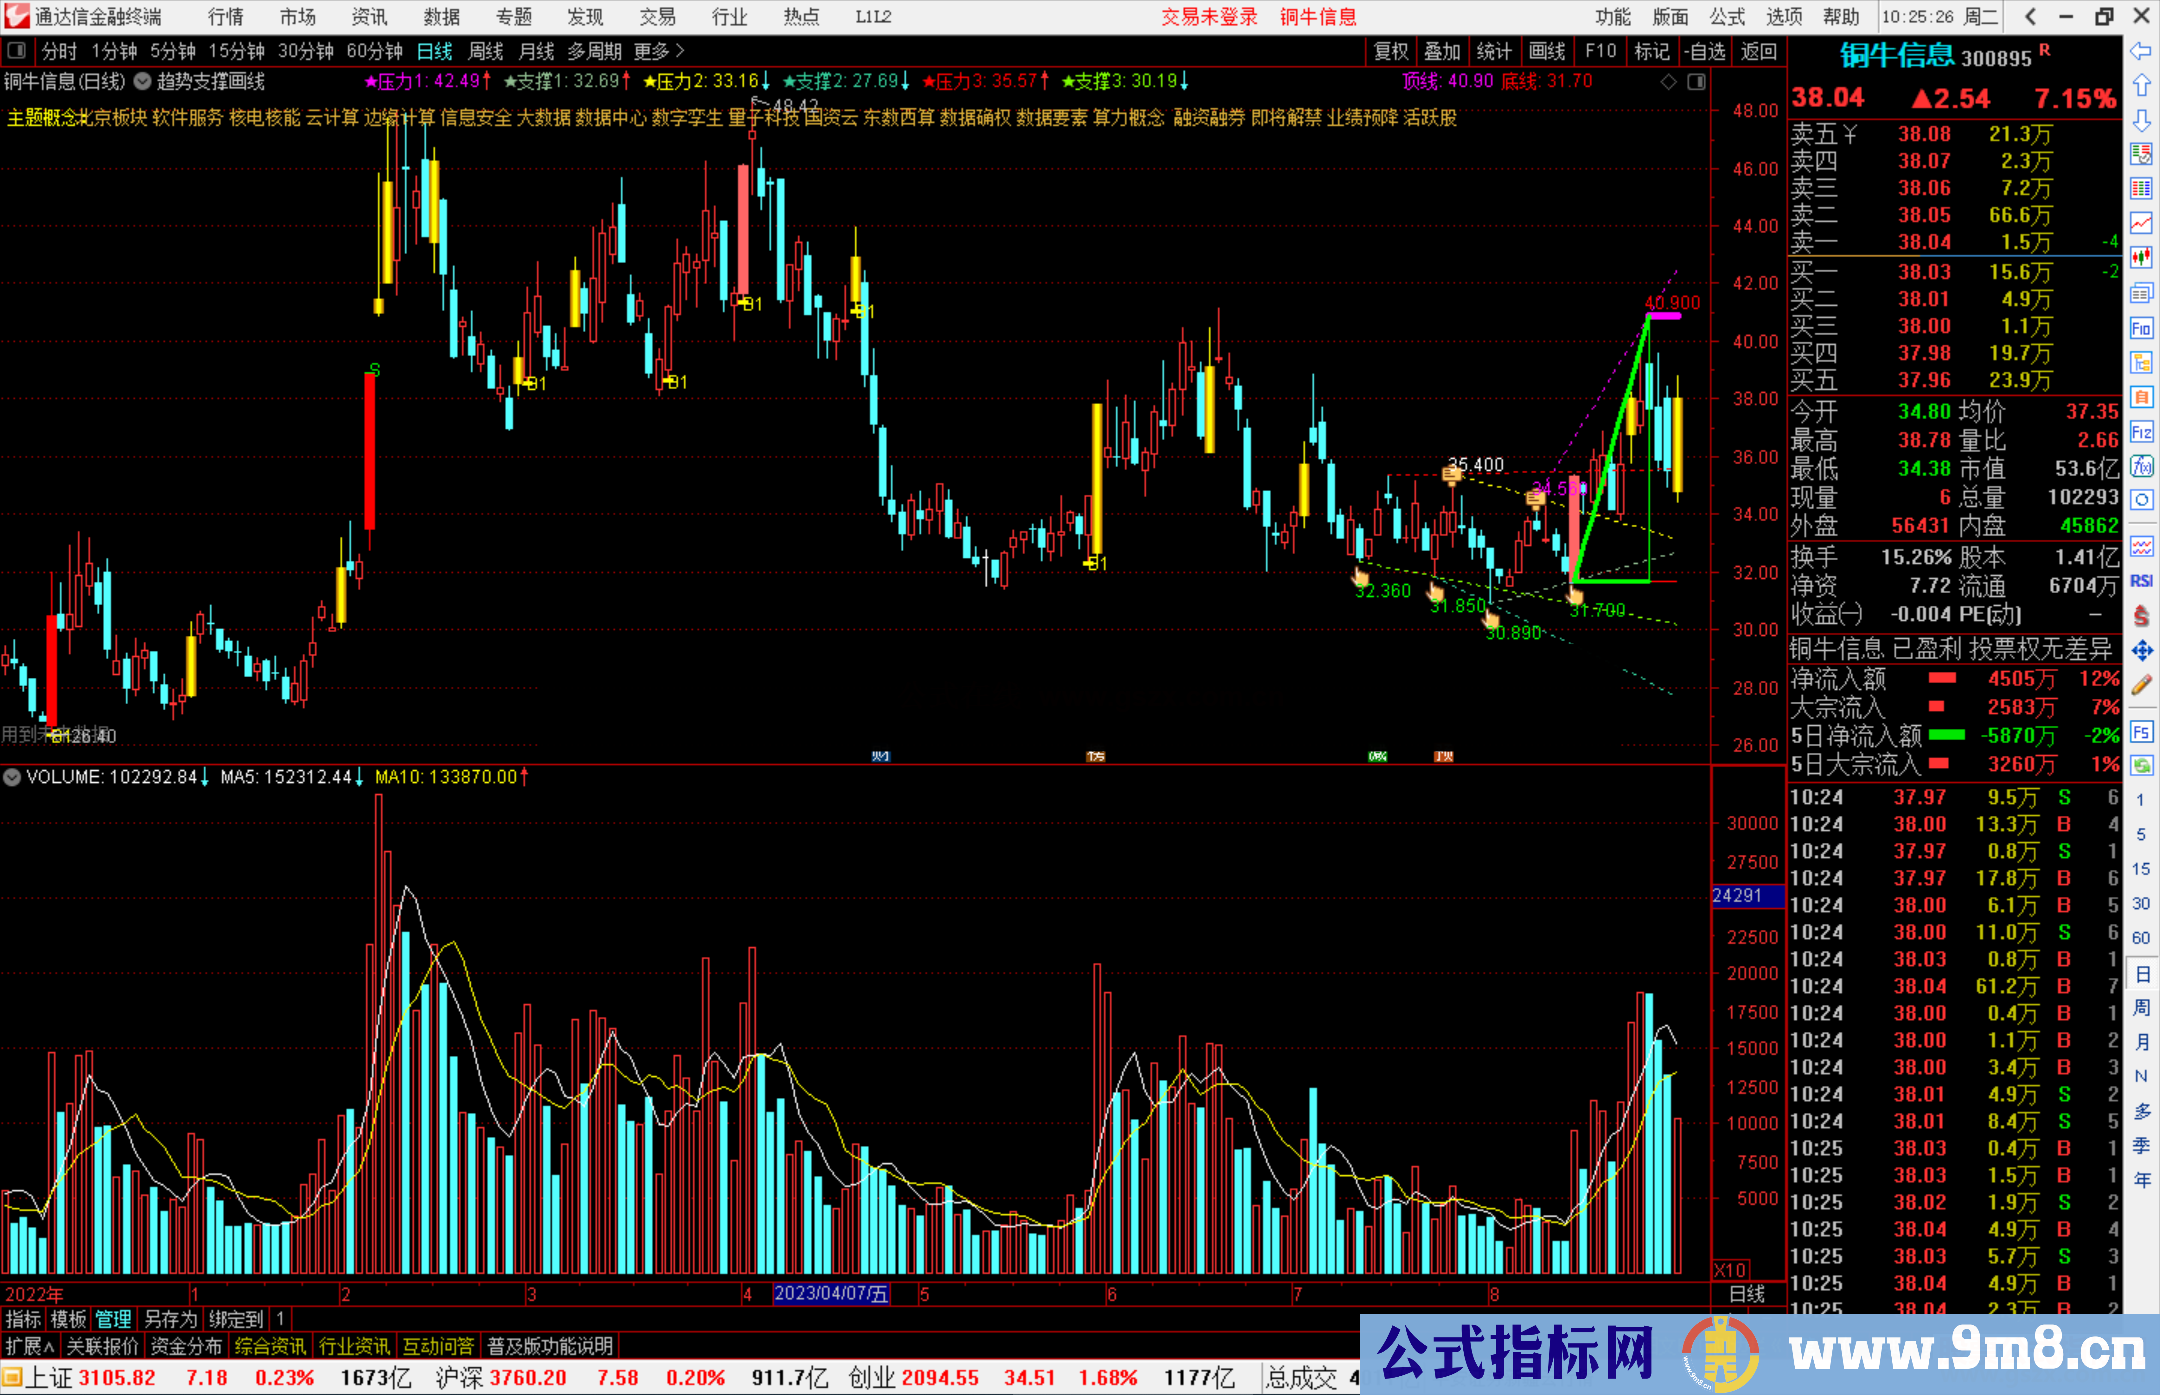
Task: Click the 返回 button in chart toolbar
Action: [1759, 51]
